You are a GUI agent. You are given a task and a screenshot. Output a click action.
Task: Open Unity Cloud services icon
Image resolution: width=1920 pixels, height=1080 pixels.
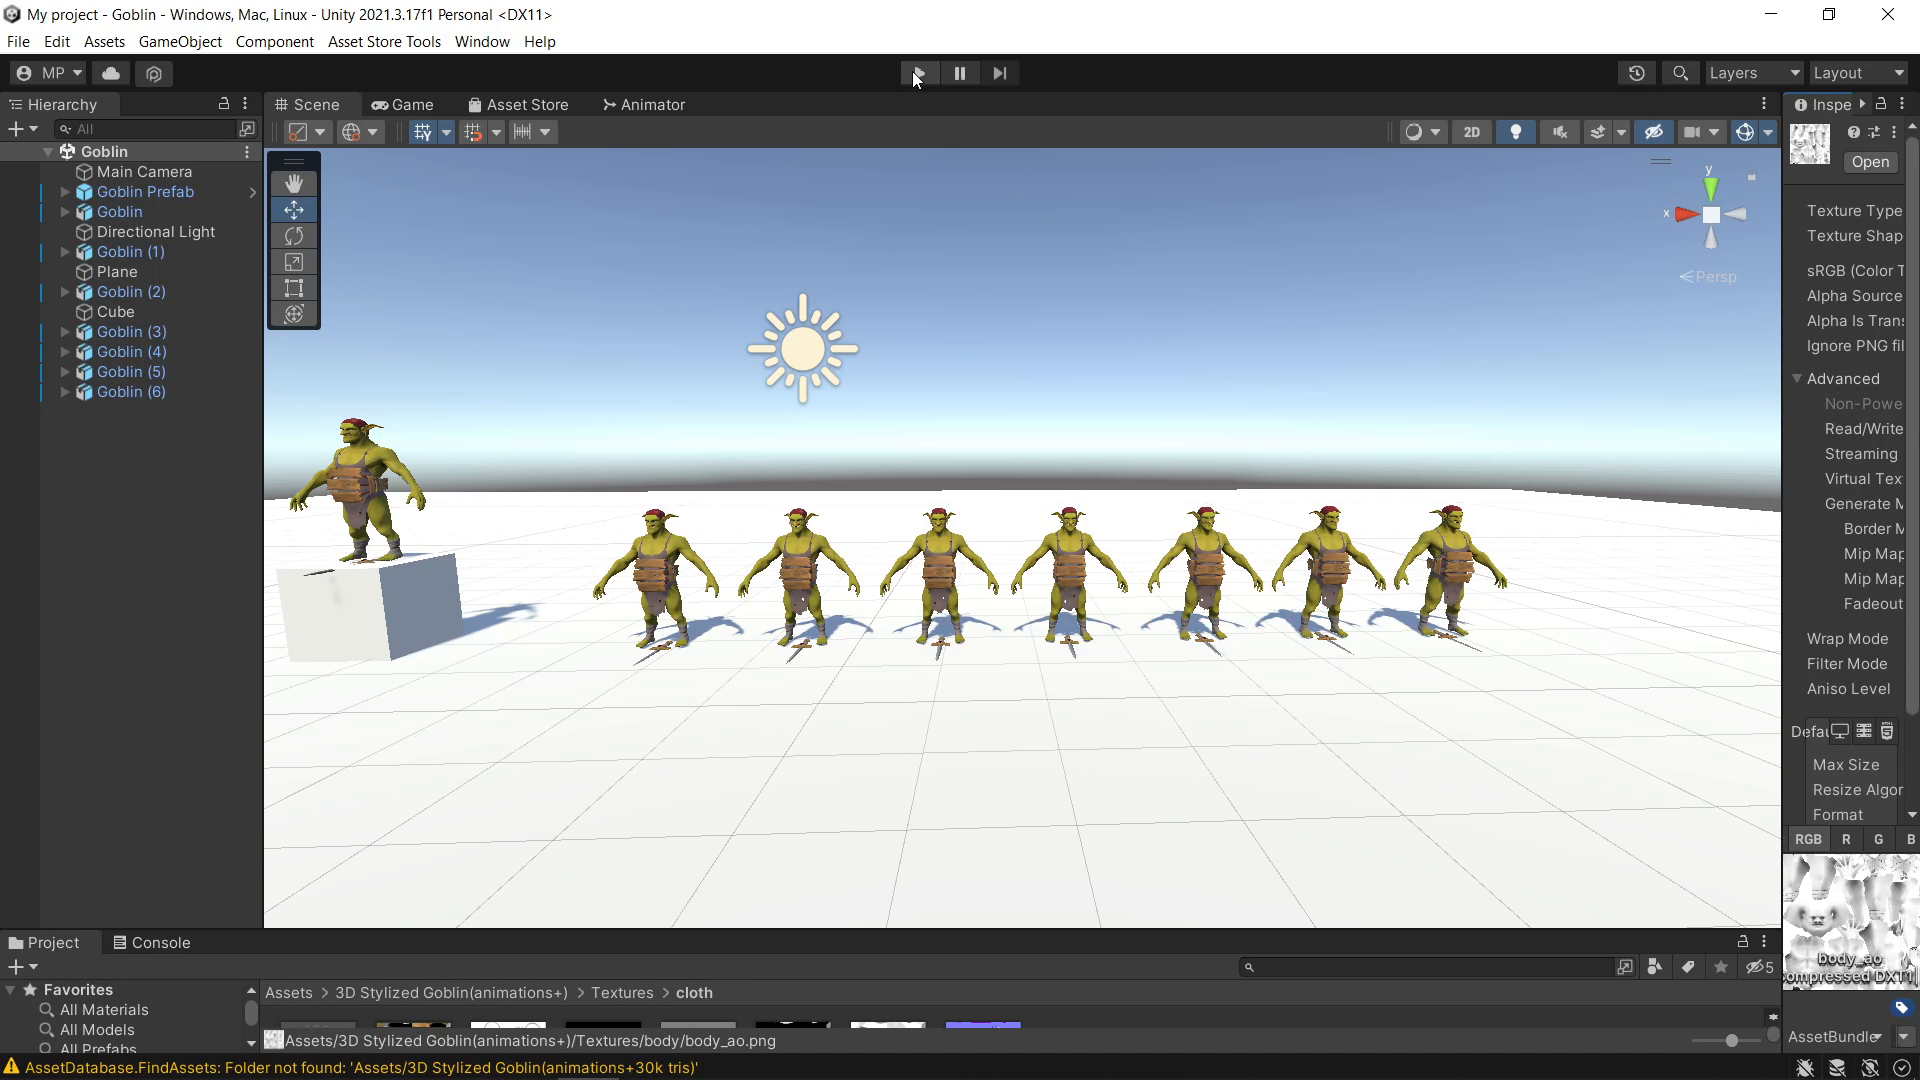pyautogui.click(x=111, y=73)
